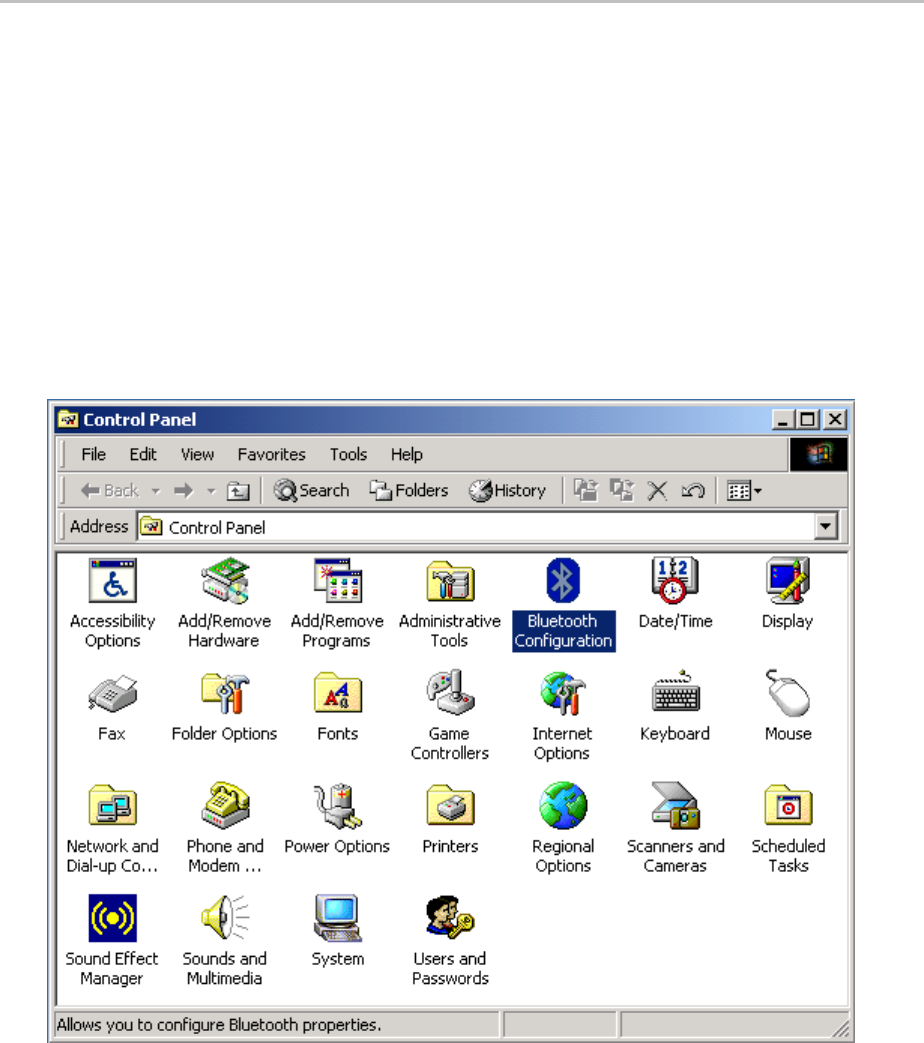The height and width of the screenshot is (1043, 924).
Task: Open Add/Remove Hardware icon
Action: [225, 581]
